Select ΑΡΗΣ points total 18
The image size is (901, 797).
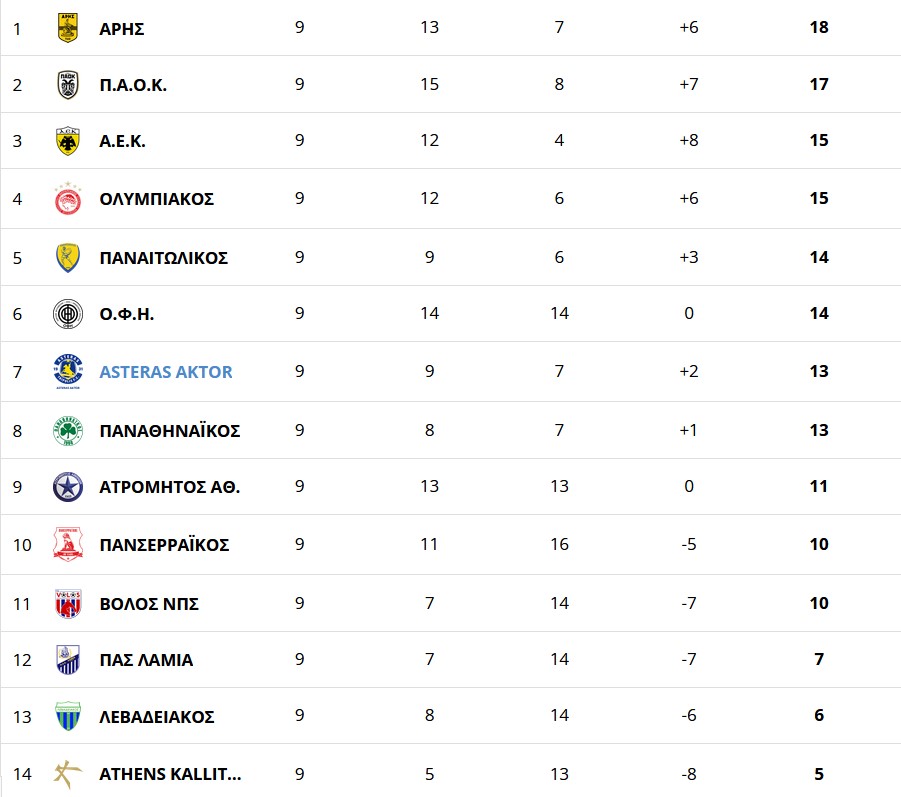coord(819,27)
